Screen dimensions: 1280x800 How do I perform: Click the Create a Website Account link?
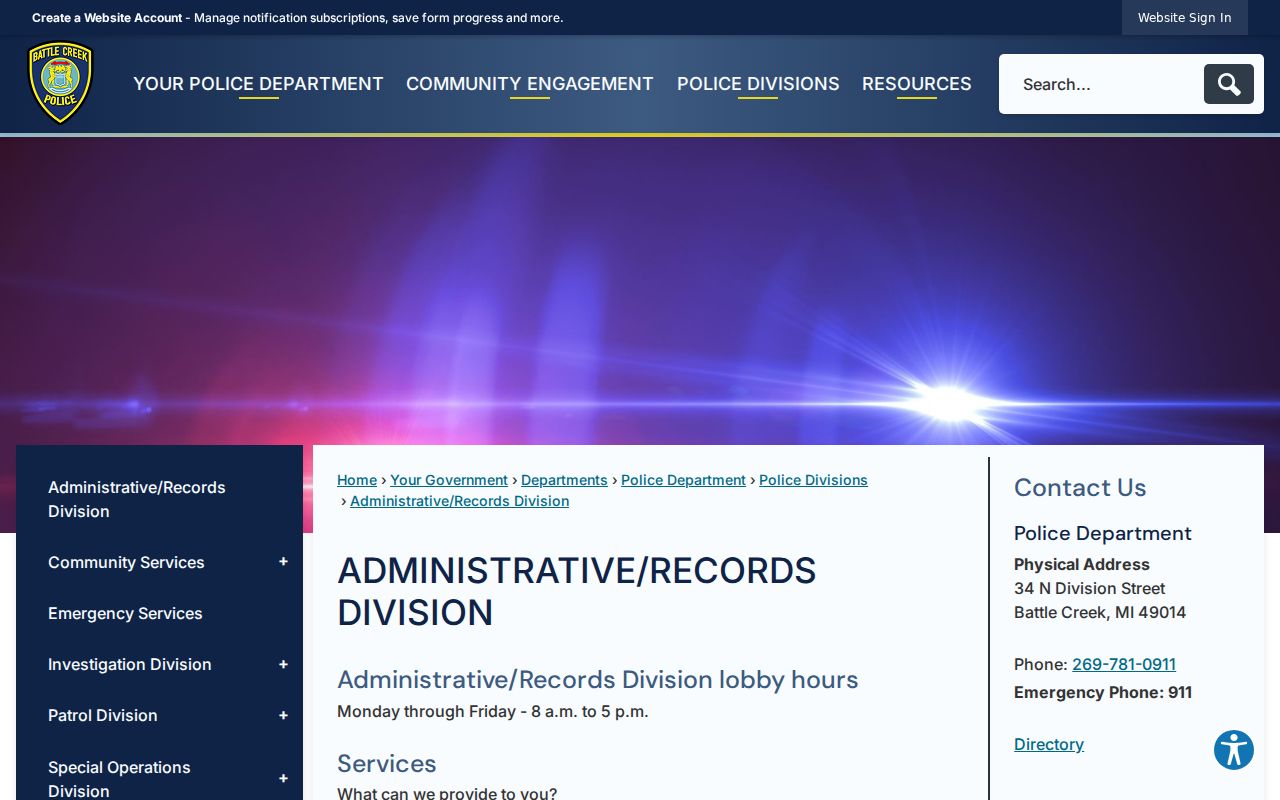coord(107,18)
